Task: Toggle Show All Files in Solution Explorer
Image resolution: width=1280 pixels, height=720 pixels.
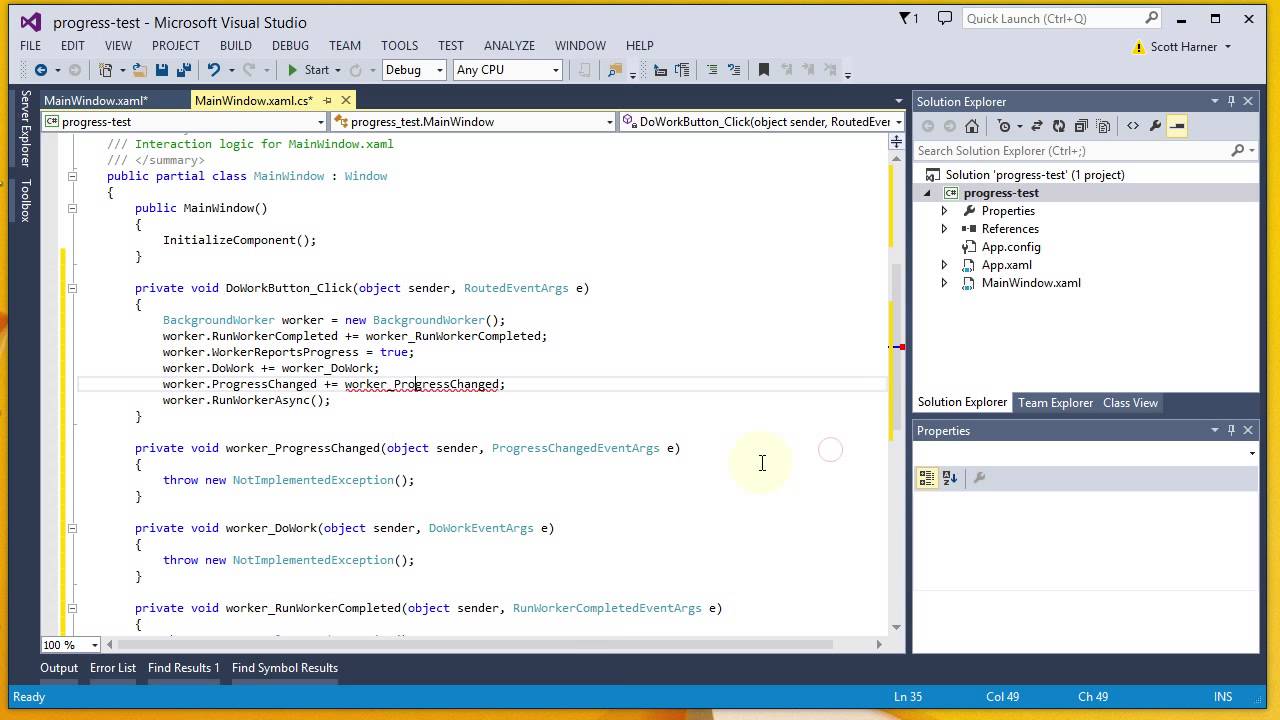Action: [x=1103, y=126]
